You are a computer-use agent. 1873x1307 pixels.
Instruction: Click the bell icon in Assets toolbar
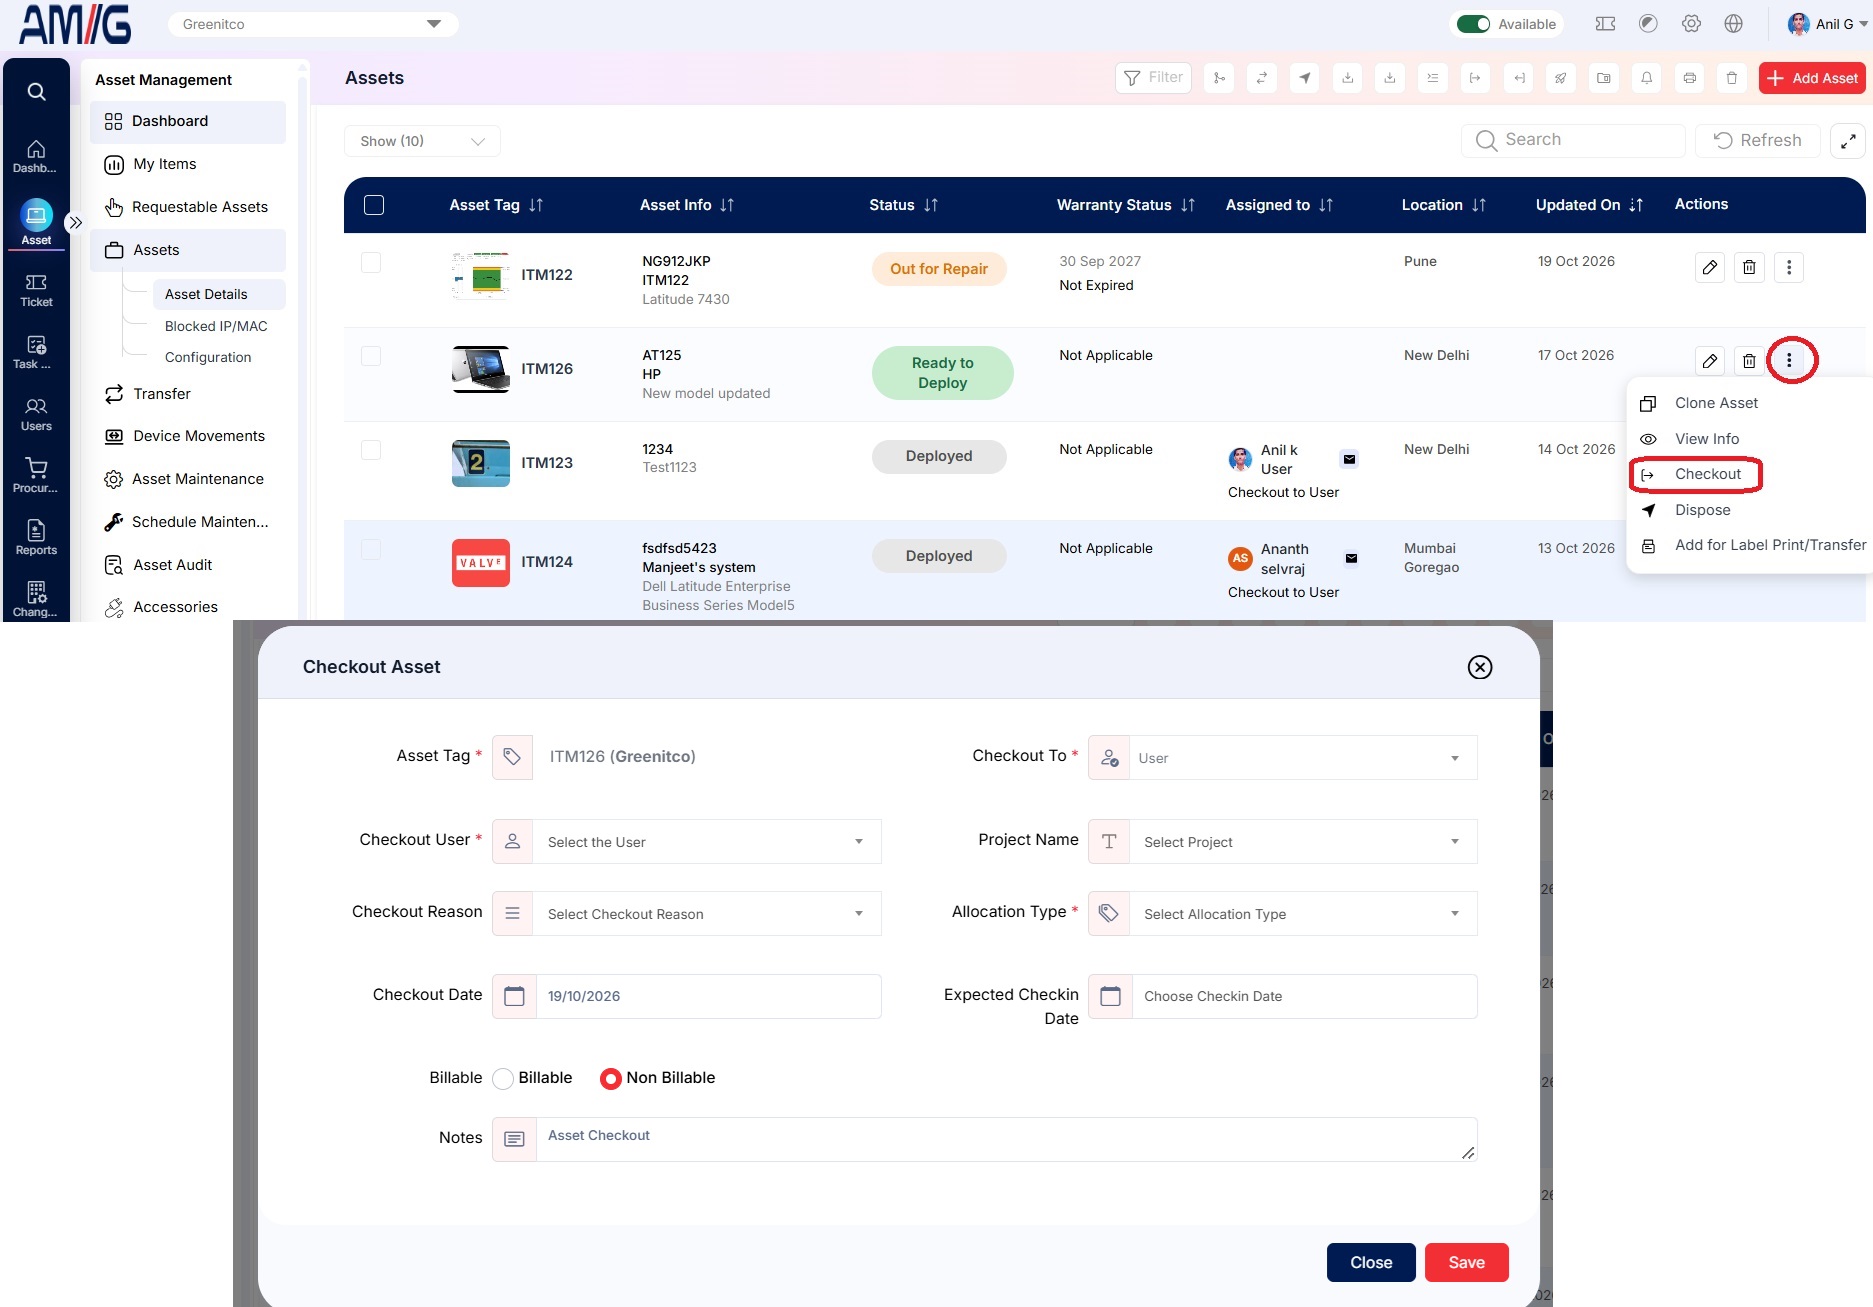1647,78
